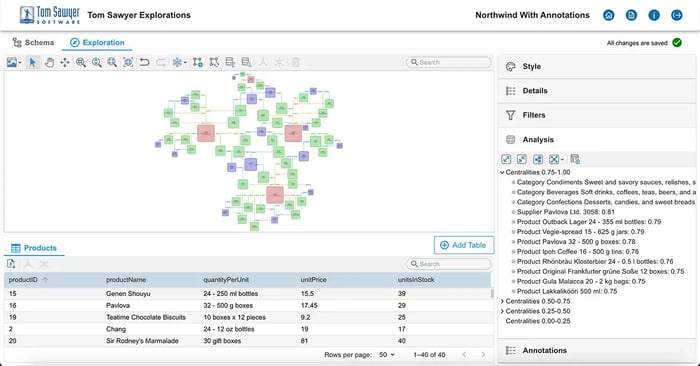
Task: Click the graph Search field
Action: [449, 62]
